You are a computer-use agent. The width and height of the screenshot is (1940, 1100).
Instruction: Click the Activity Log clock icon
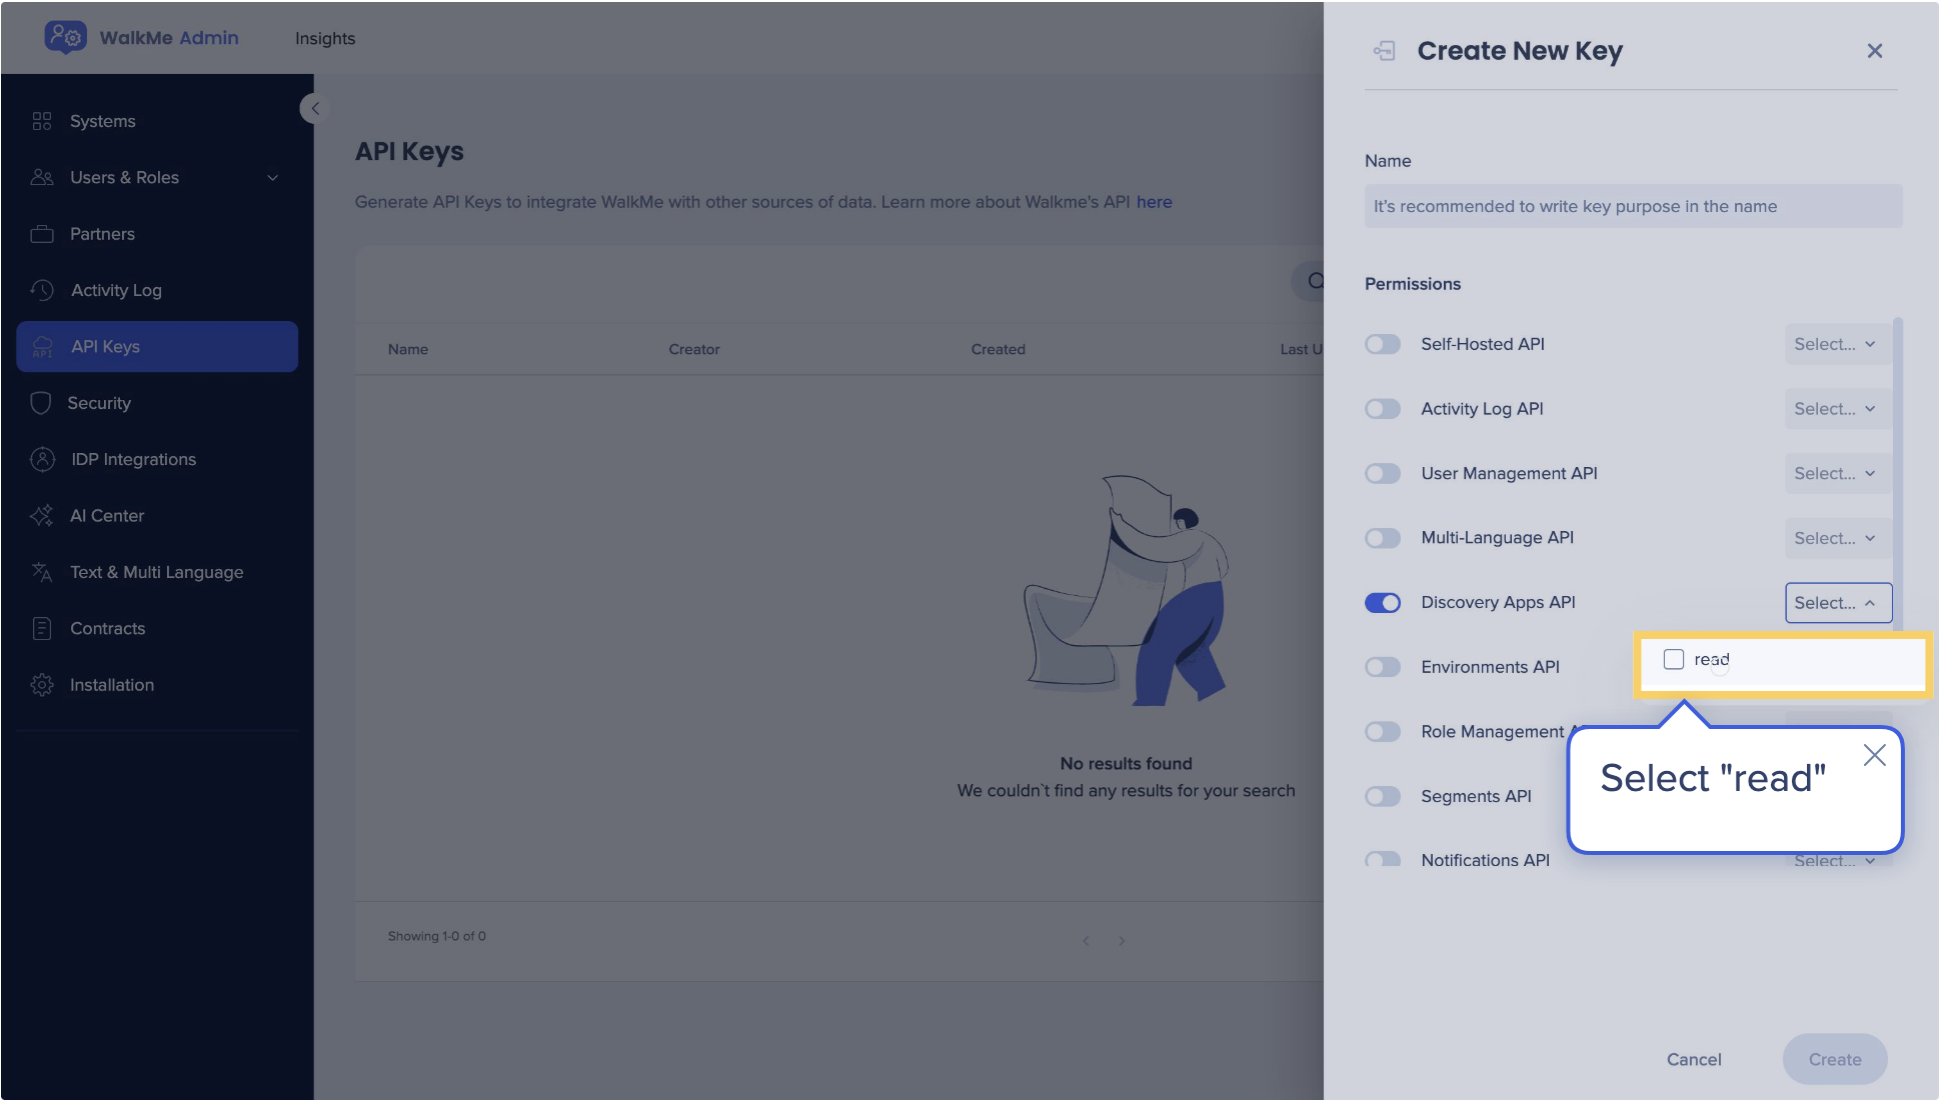coord(42,290)
